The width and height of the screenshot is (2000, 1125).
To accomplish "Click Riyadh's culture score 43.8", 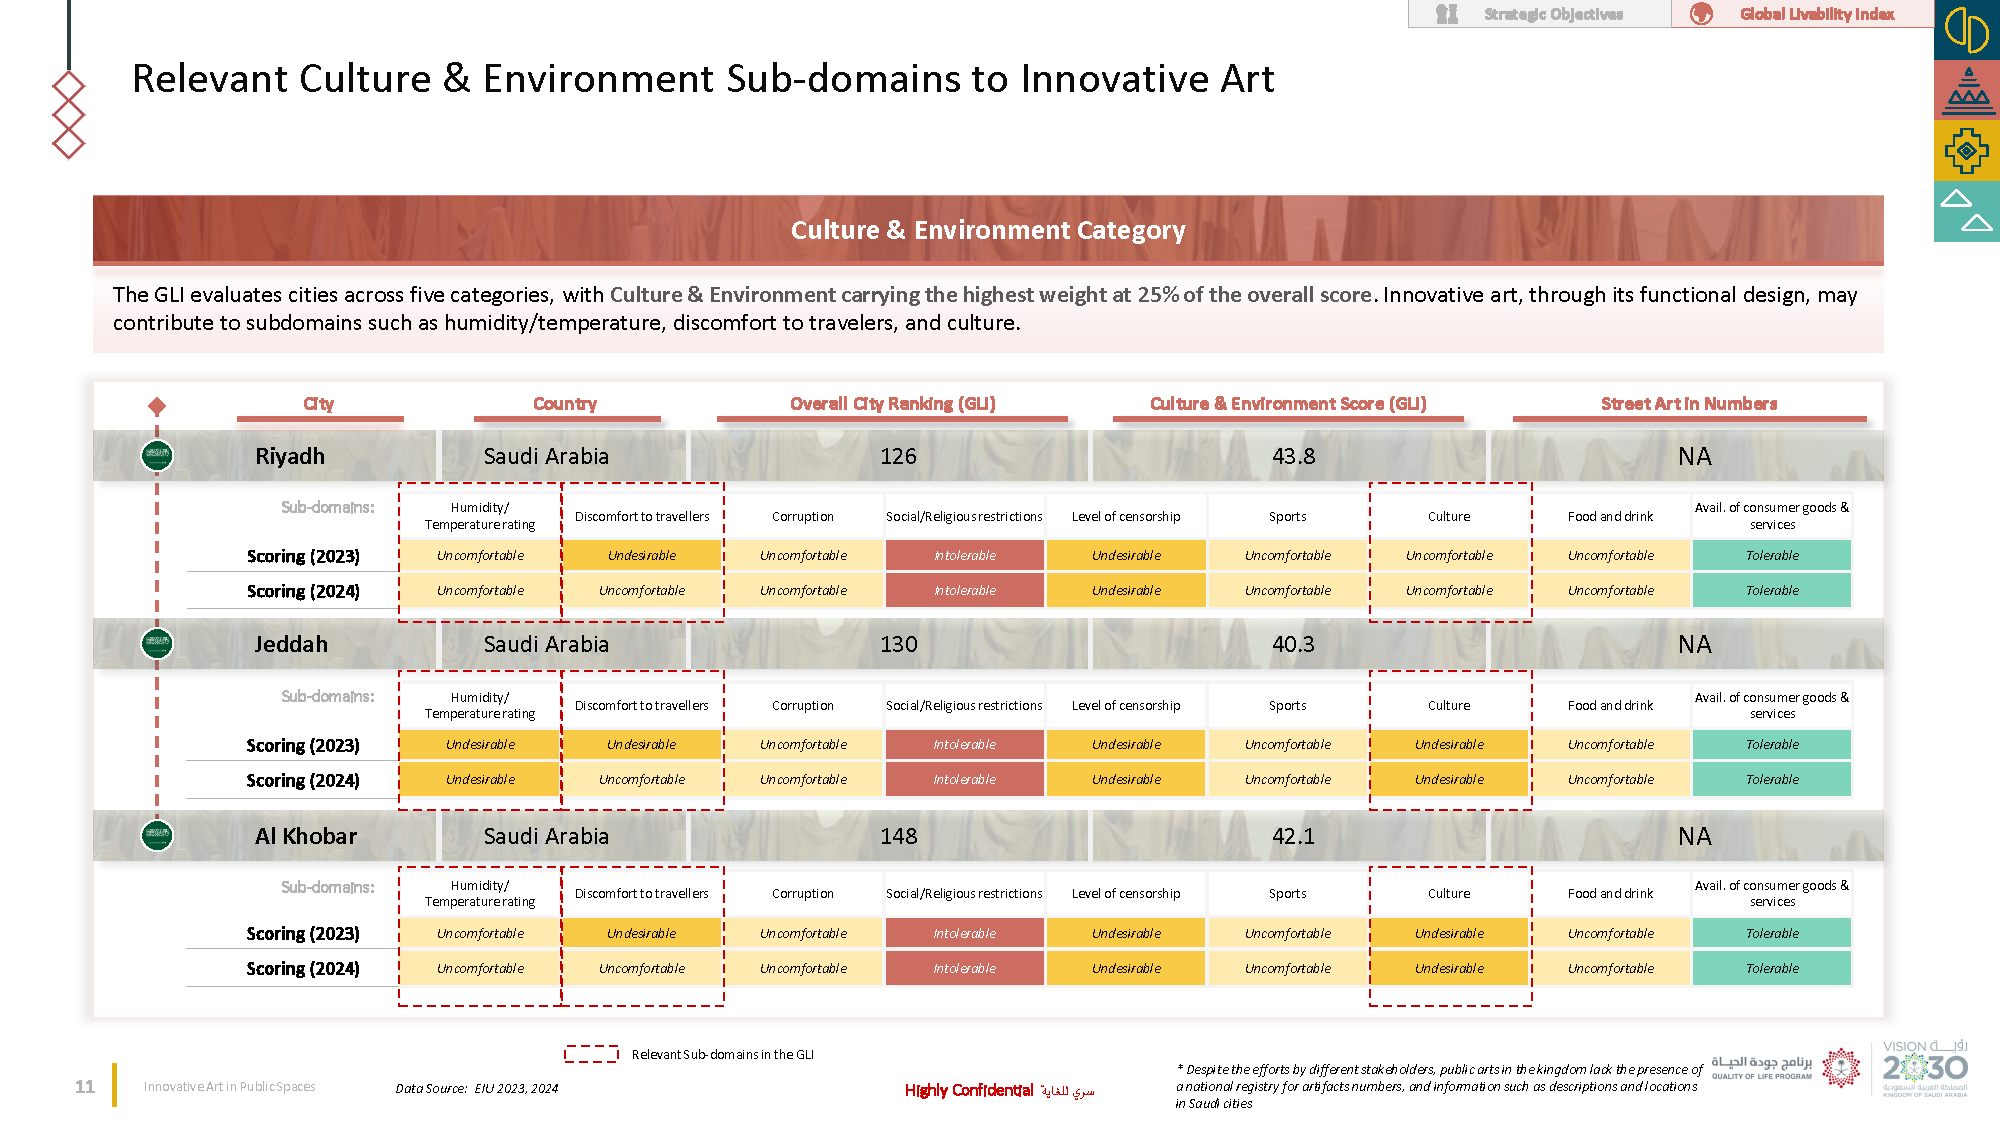I will 1293,456.
